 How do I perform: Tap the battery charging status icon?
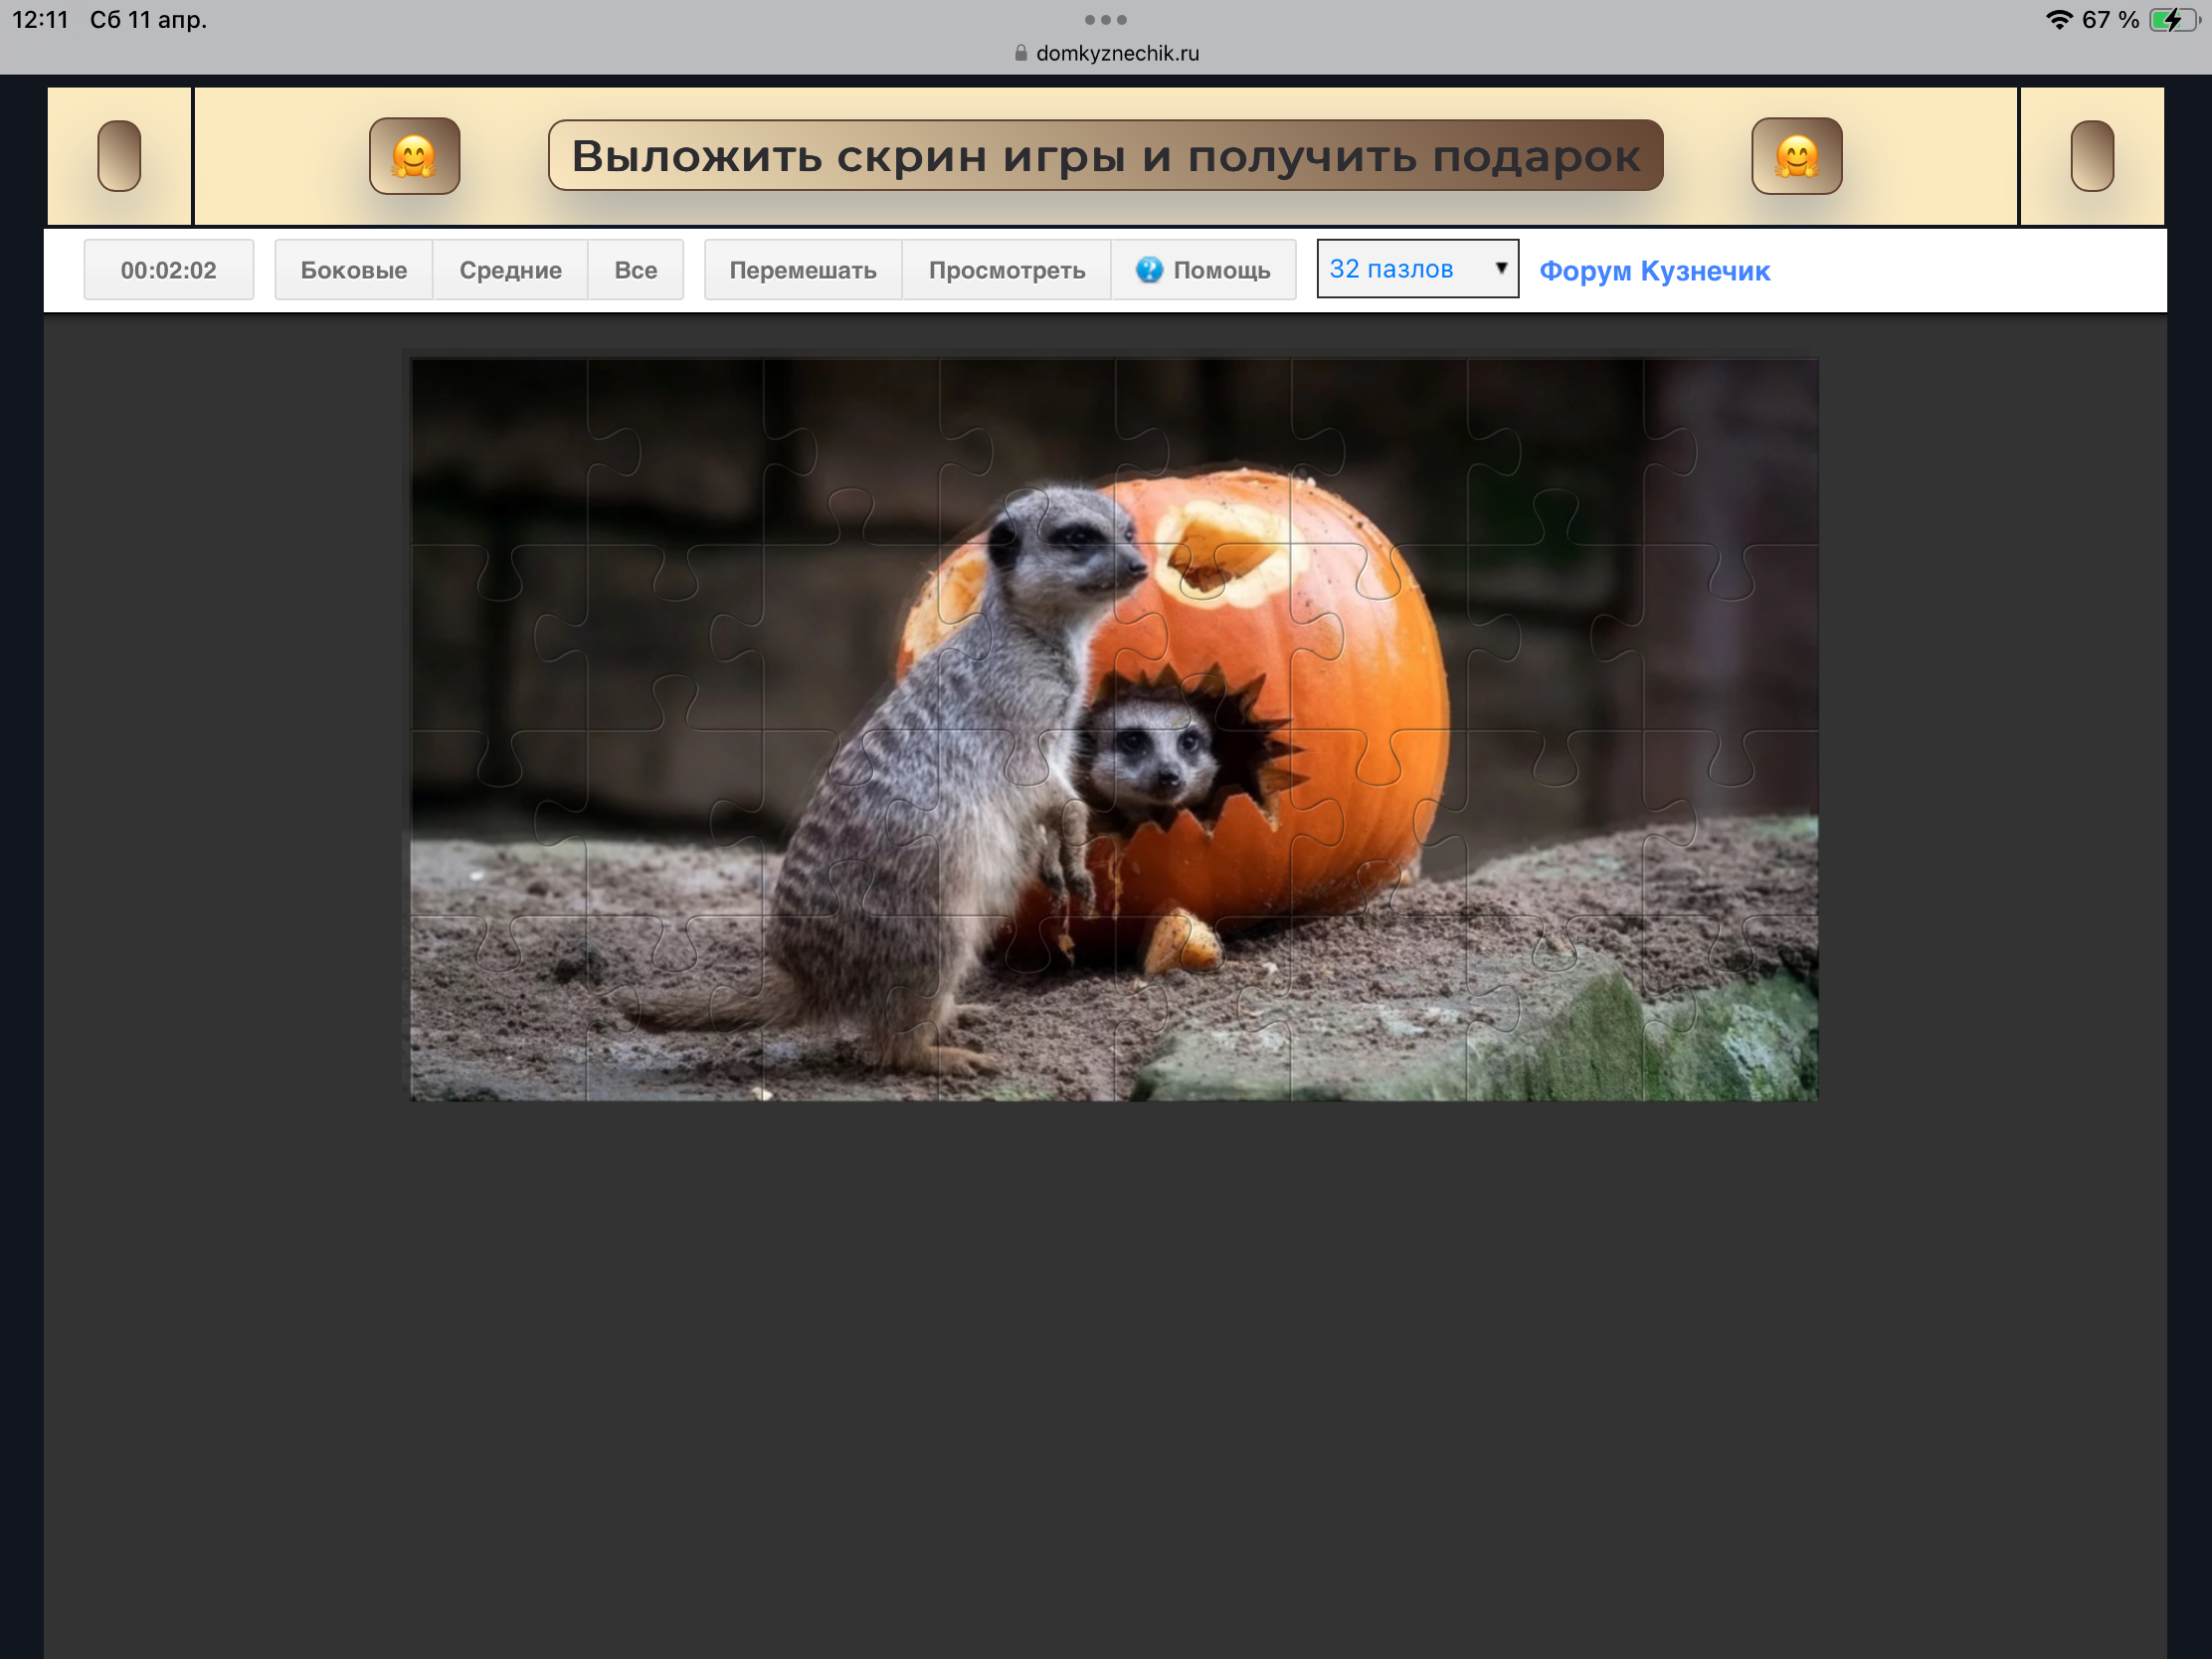tap(2172, 20)
